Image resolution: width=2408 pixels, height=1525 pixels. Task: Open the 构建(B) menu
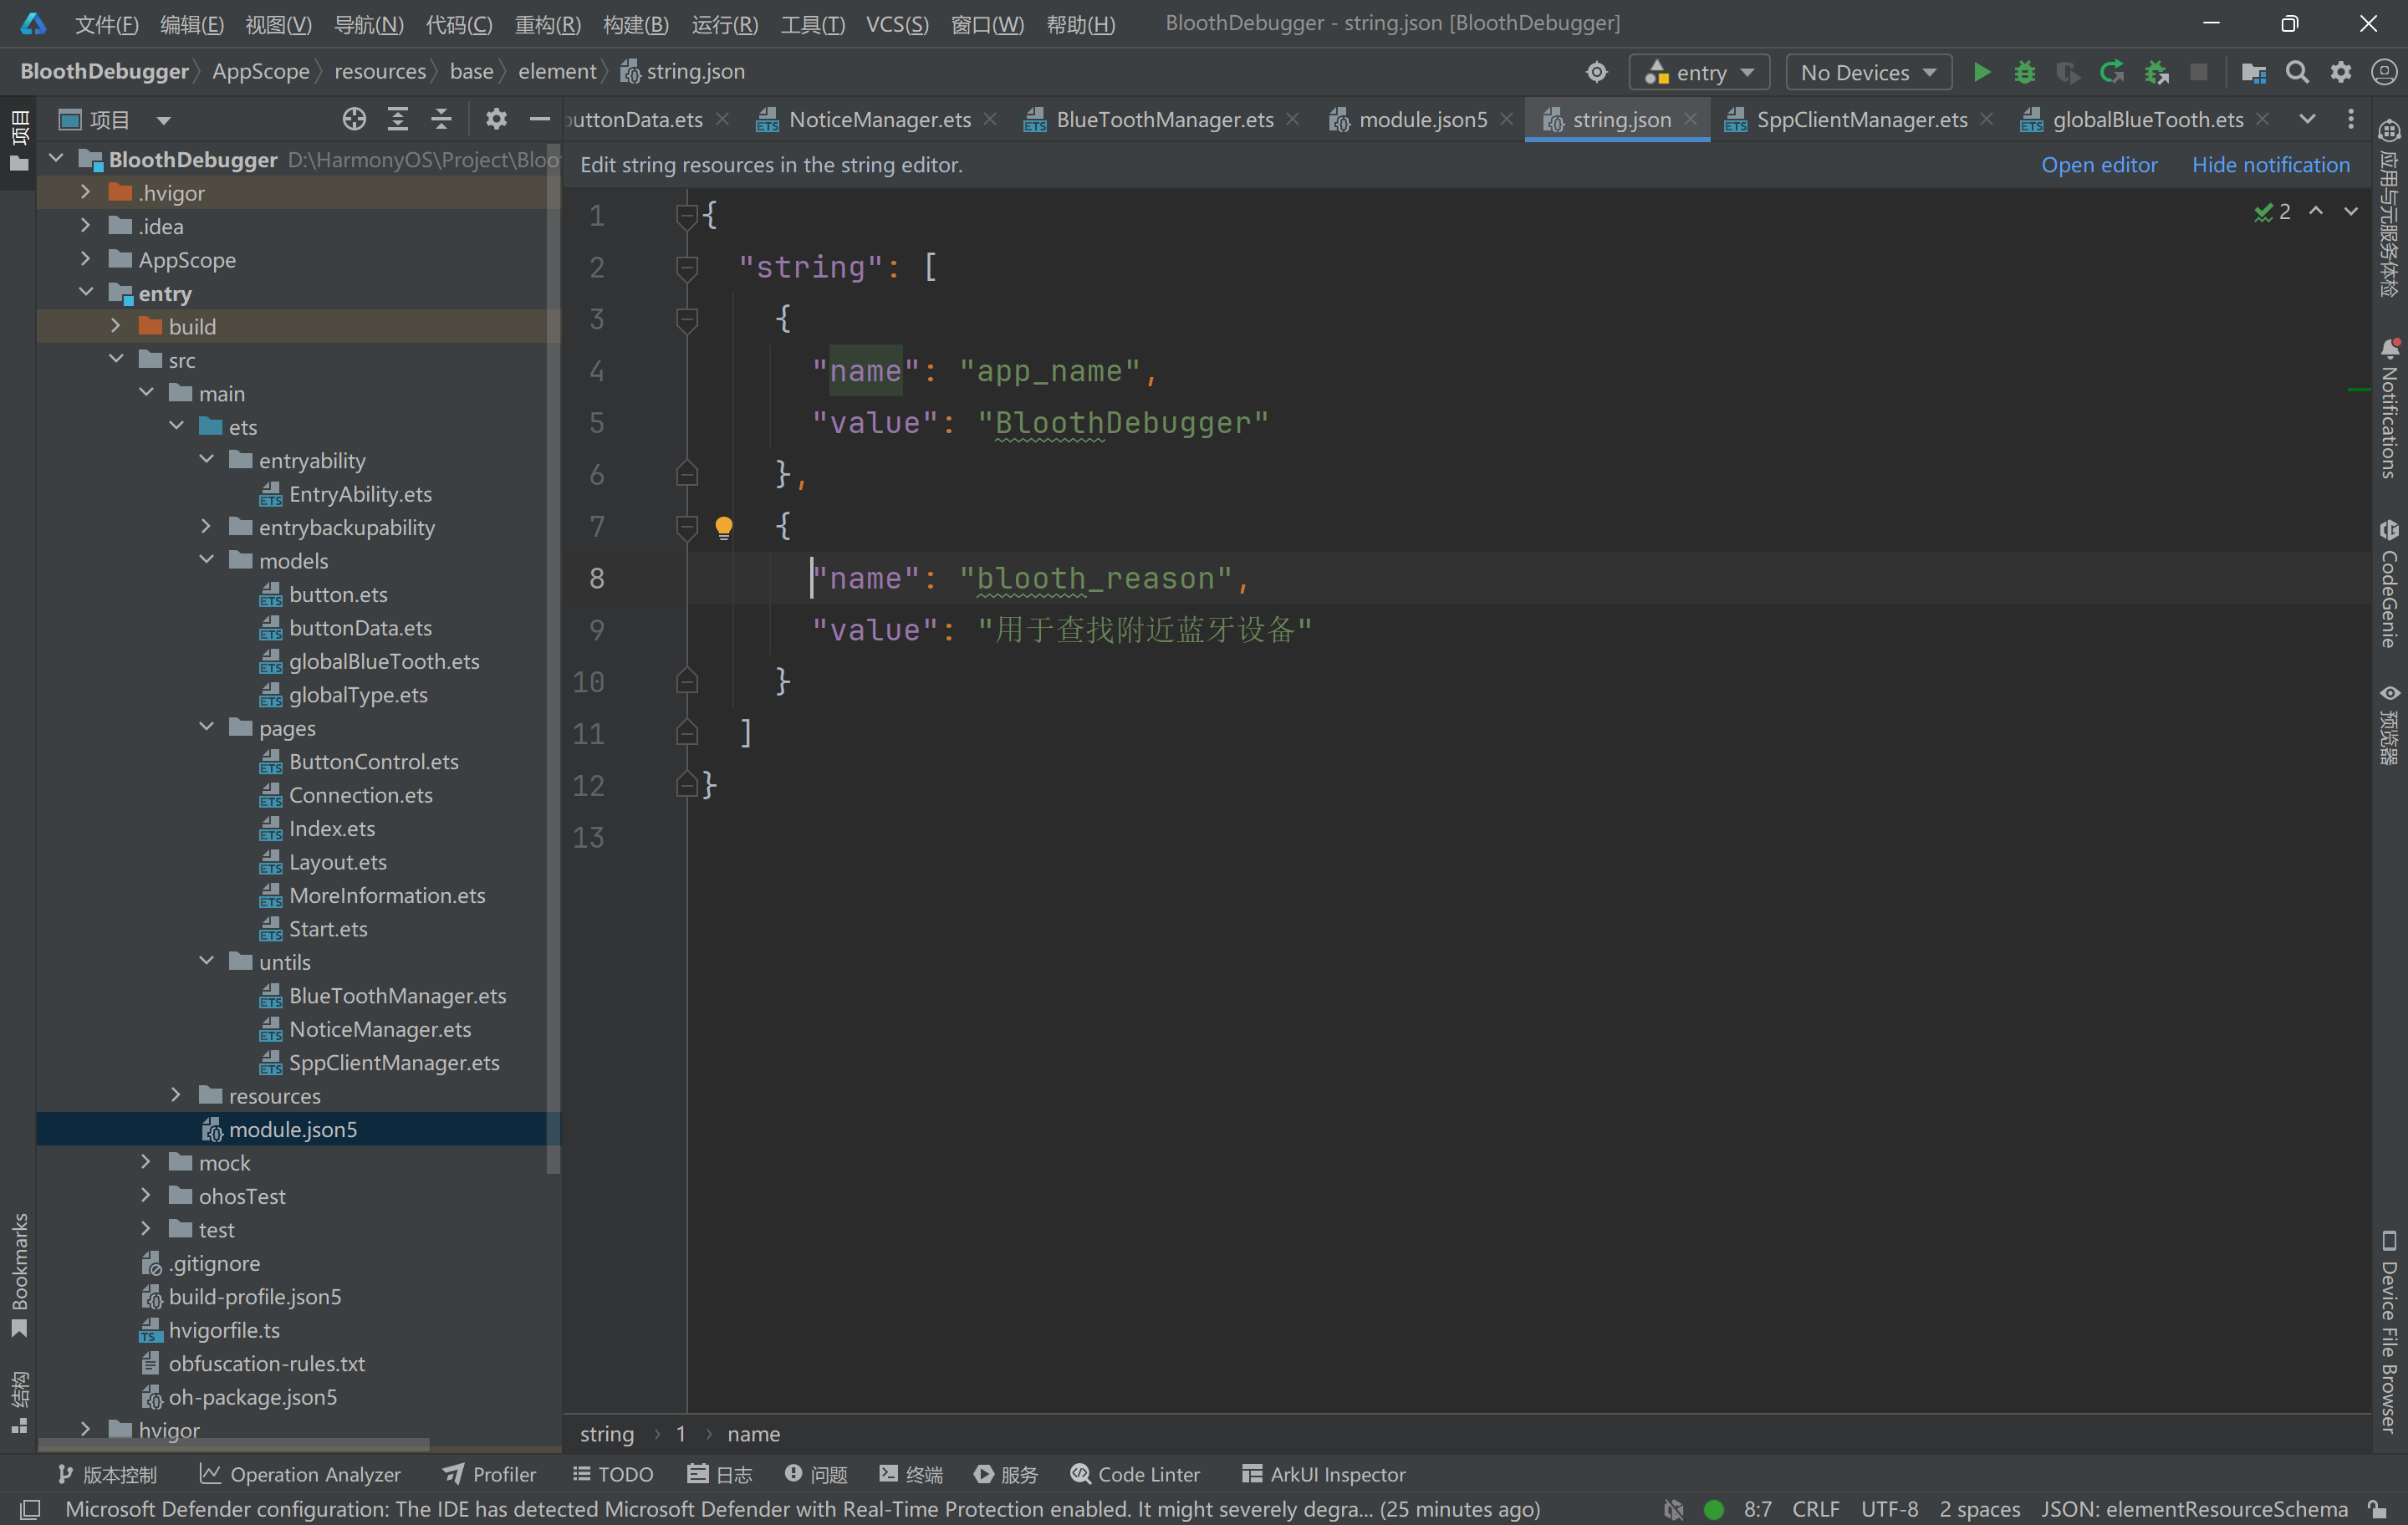(x=635, y=24)
